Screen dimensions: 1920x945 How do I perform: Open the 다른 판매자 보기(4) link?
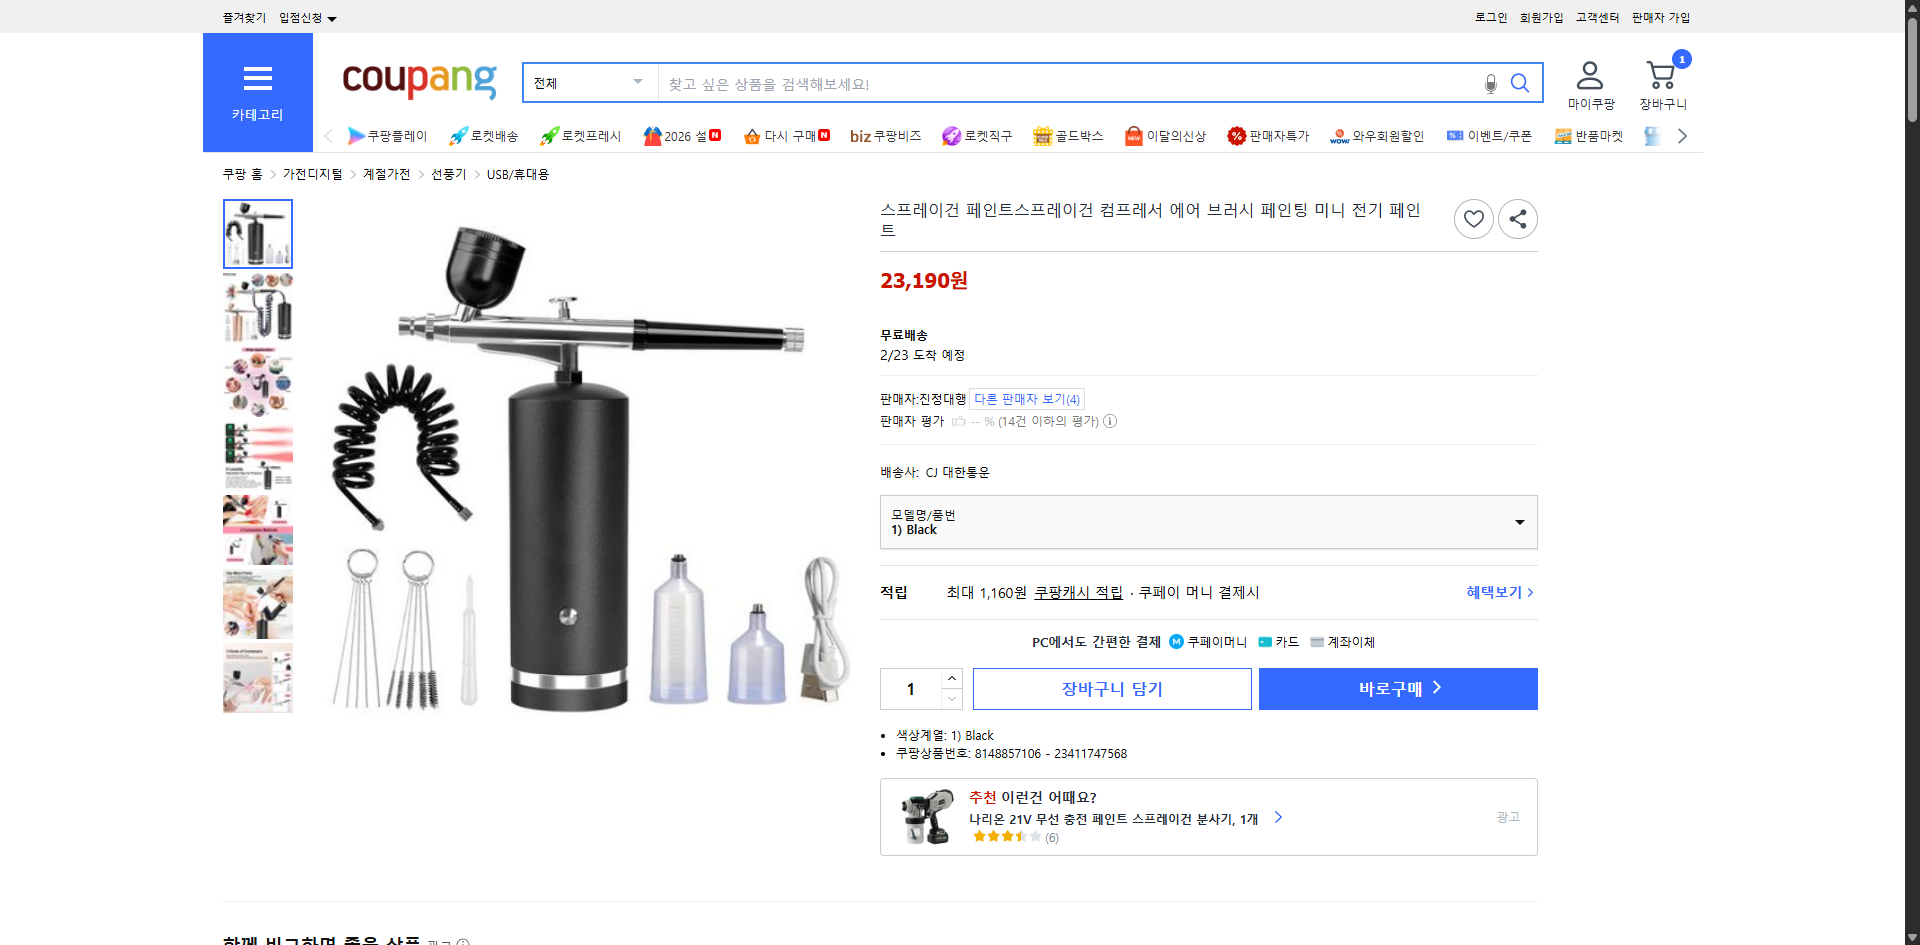pyautogui.click(x=1026, y=398)
